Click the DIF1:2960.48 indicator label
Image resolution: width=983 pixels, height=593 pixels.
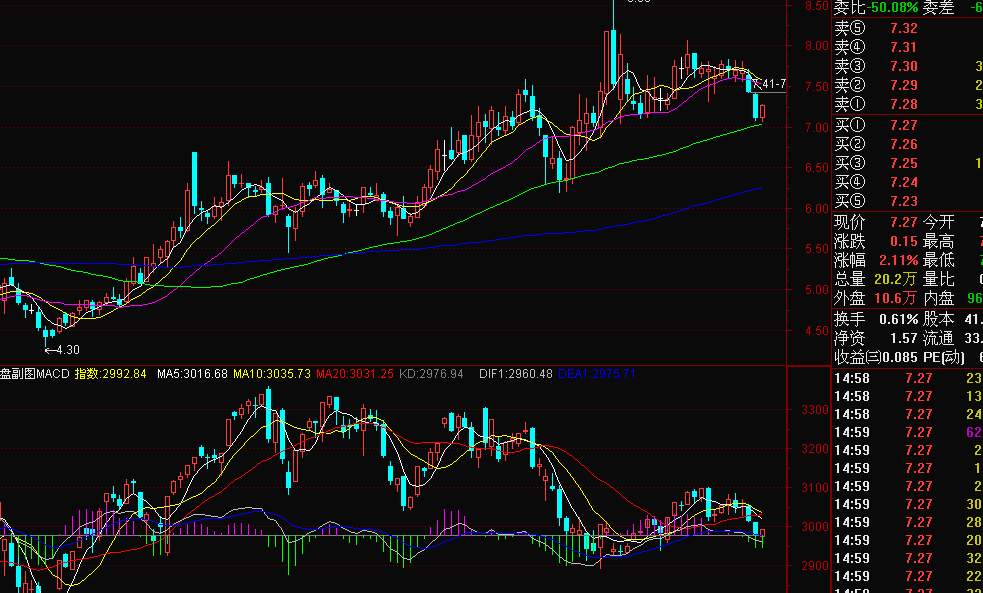[x=516, y=374]
